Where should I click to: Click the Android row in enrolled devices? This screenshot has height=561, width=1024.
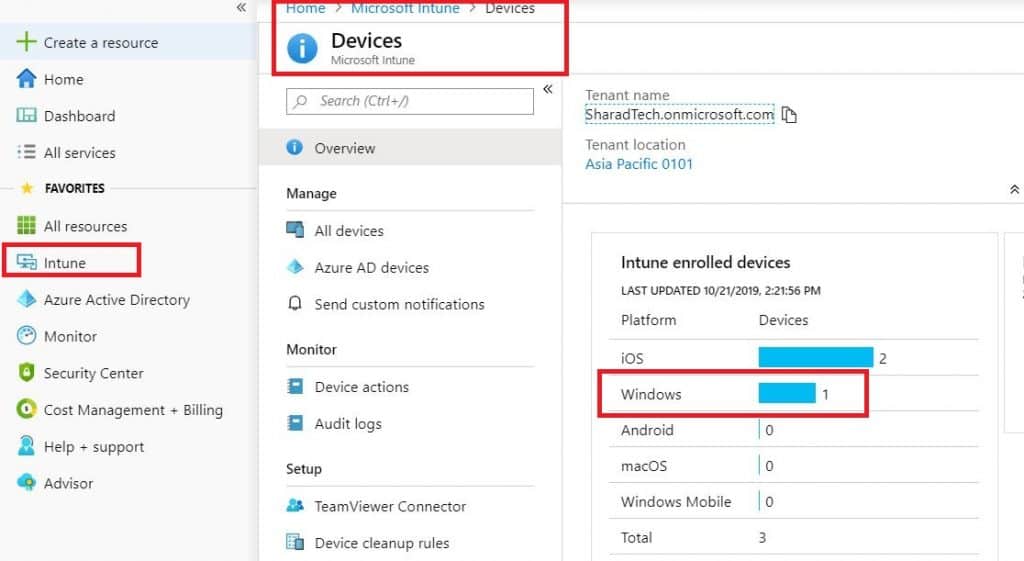(793, 430)
